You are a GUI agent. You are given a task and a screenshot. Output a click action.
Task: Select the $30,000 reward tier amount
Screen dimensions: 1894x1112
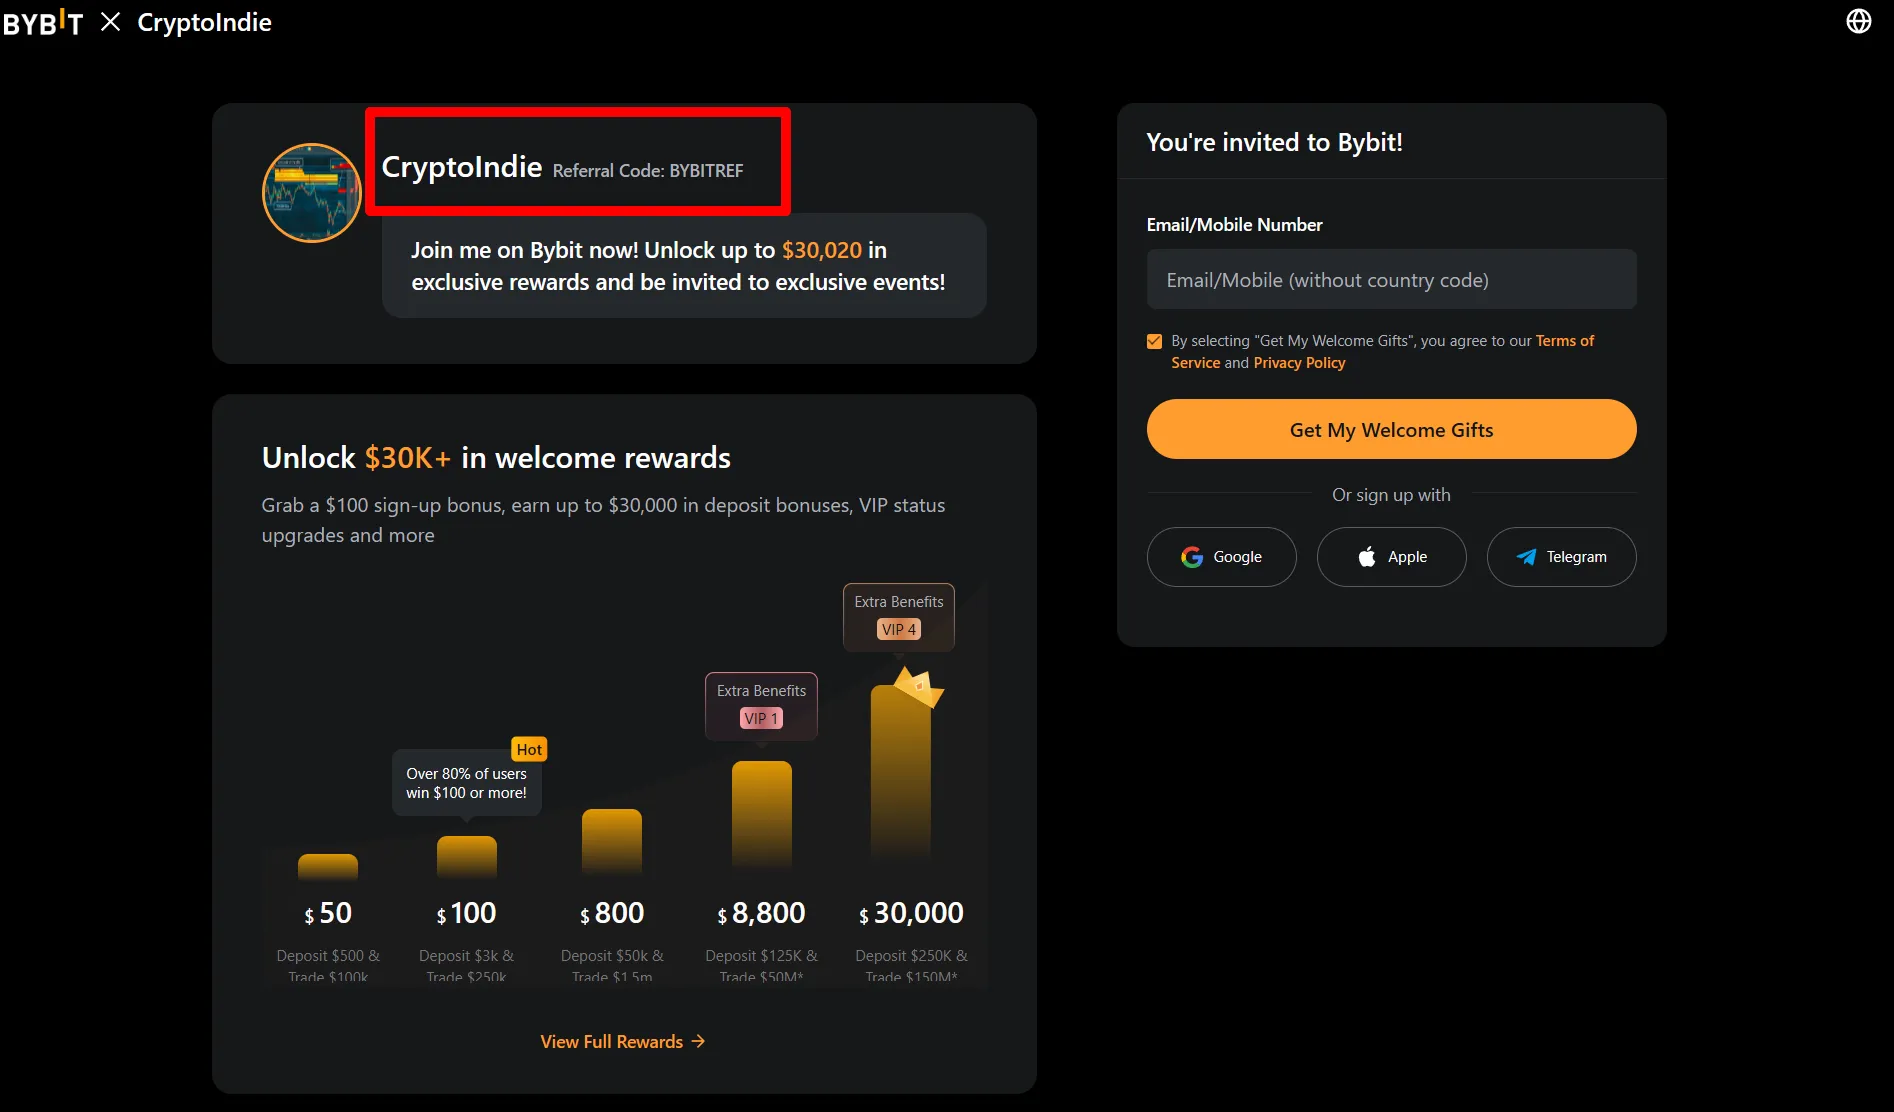coord(911,913)
